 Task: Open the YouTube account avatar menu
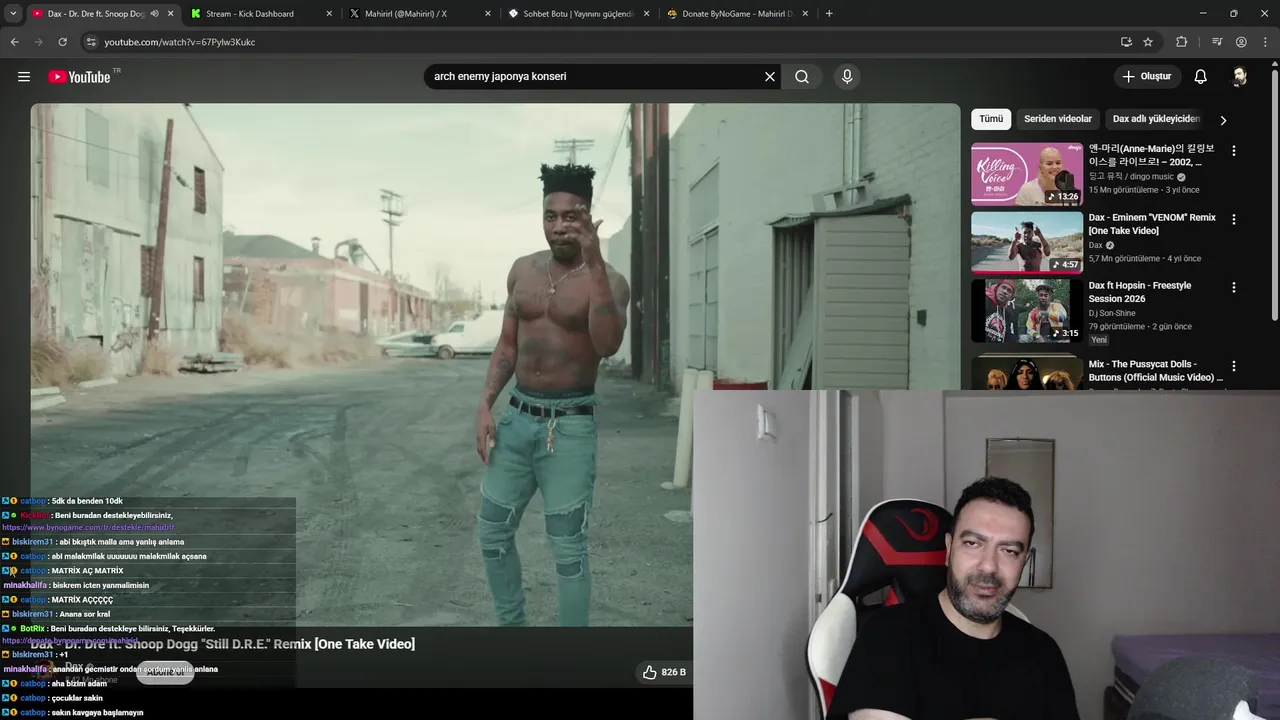[1240, 76]
